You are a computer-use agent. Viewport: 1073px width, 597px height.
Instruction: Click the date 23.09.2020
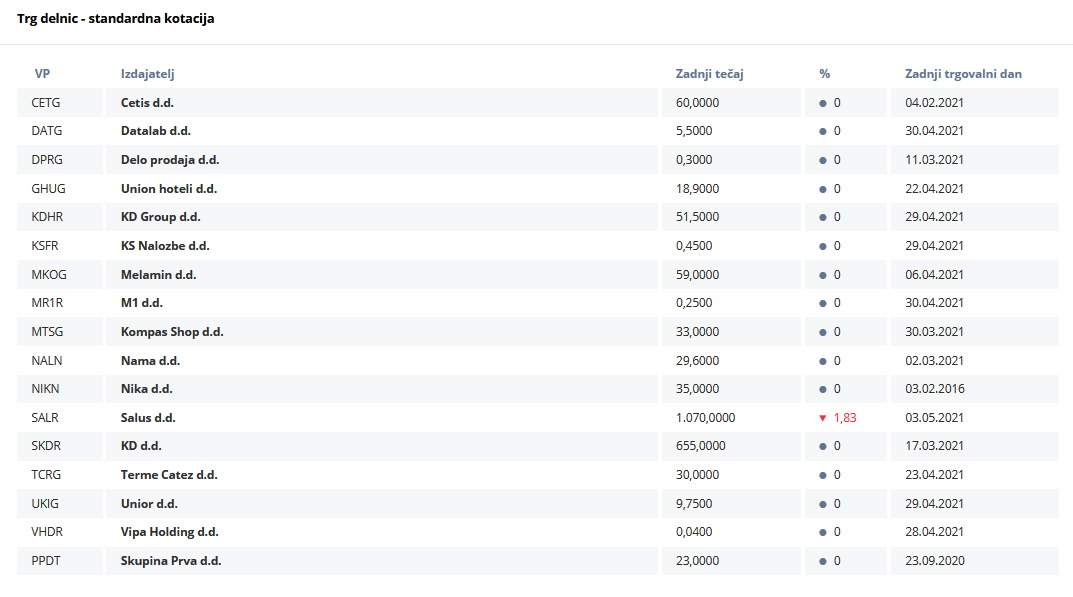click(935, 561)
